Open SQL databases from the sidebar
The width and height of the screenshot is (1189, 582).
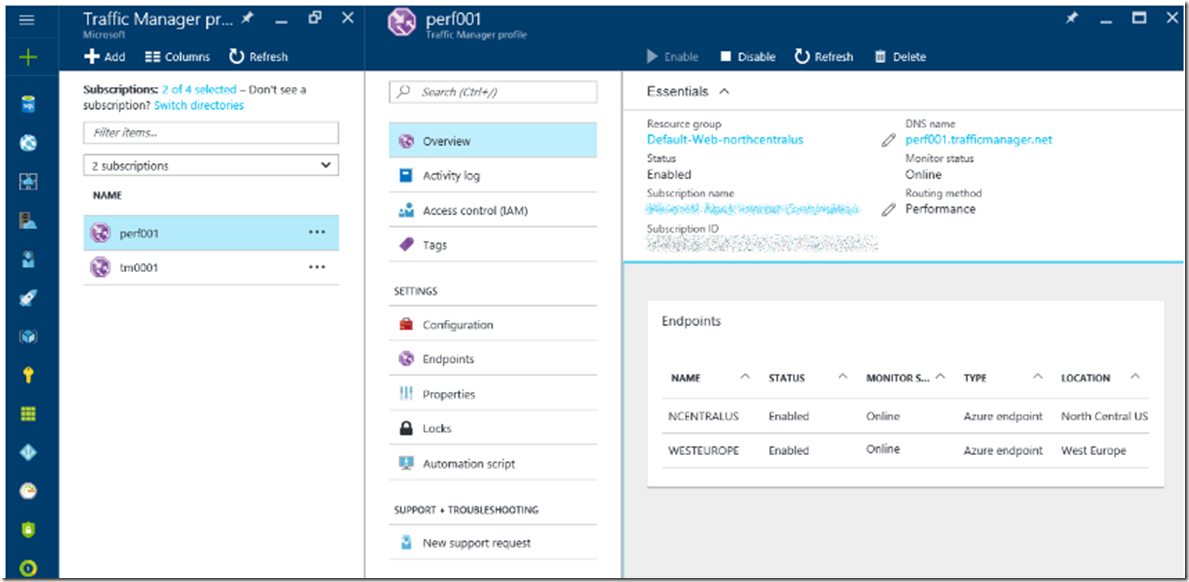(28, 105)
